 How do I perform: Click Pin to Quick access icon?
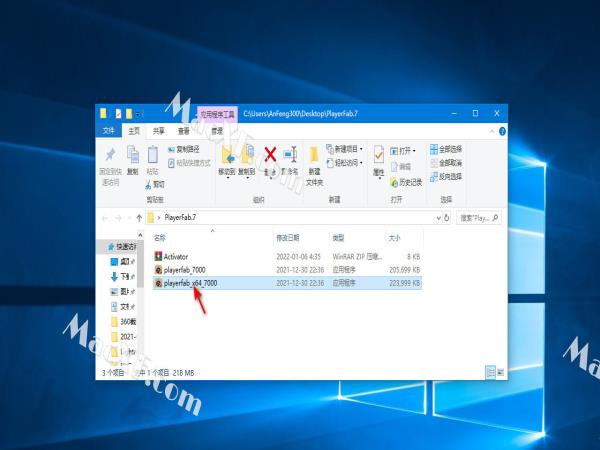pos(111,154)
